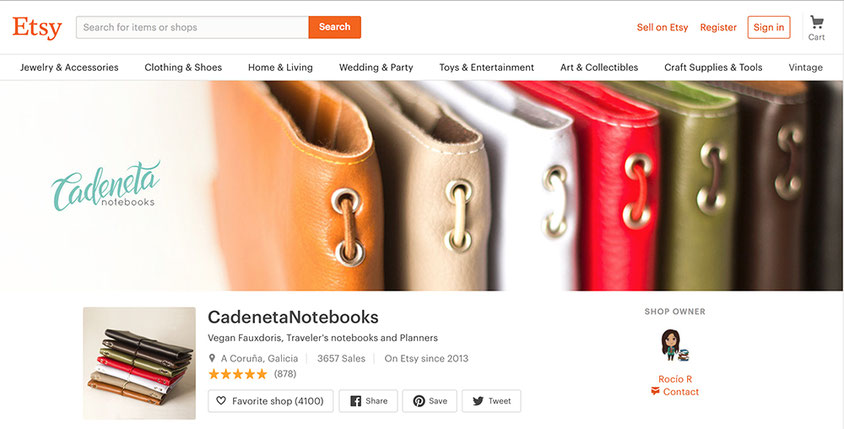This screenshot has width=844, height=429.
Task: Contact the shop owner Rocío R
Action: click(x=674, y=392)
